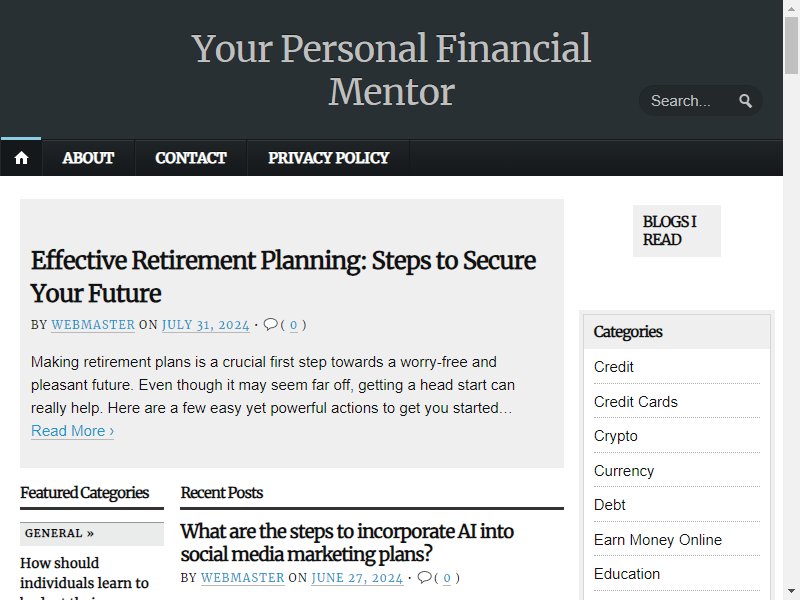The width and height of the screenshot is (800, 600).
Task: Open the AI social media marketing post
Action: pos(347,542)
